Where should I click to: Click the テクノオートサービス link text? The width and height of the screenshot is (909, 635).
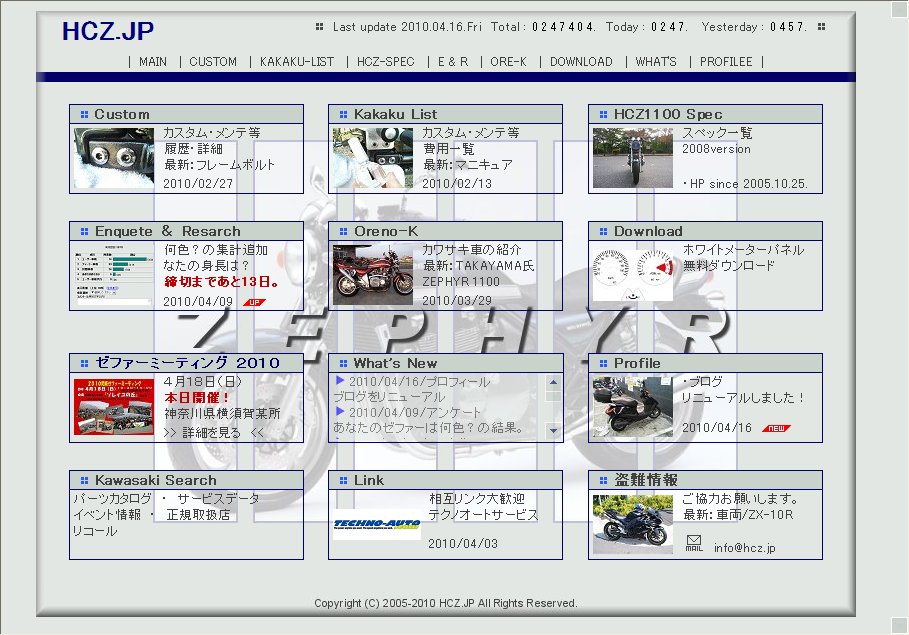[483, 515]
